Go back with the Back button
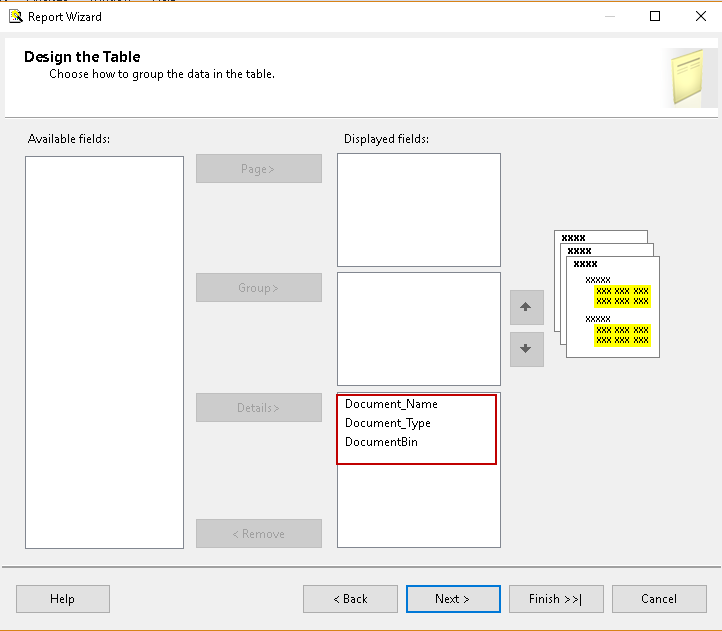Viewport: 722px width, 631px height. tap(350, 599)
